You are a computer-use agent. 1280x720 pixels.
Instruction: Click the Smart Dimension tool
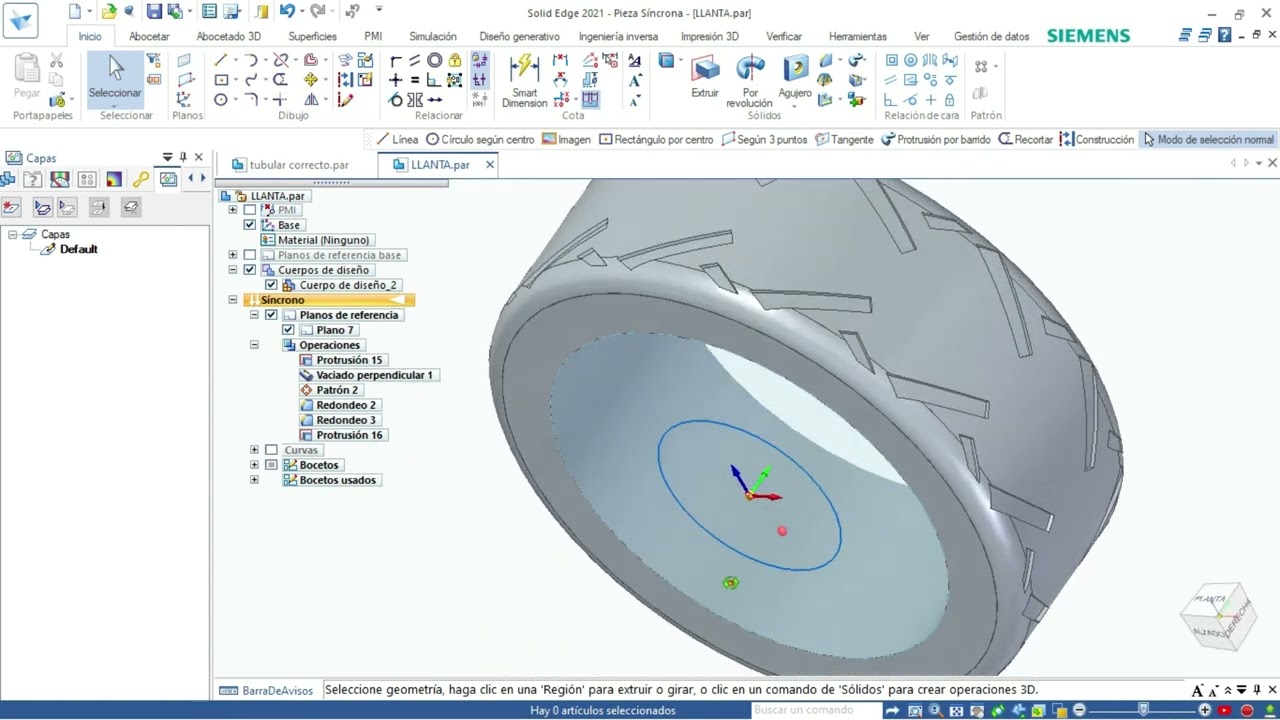pos(524,81)
